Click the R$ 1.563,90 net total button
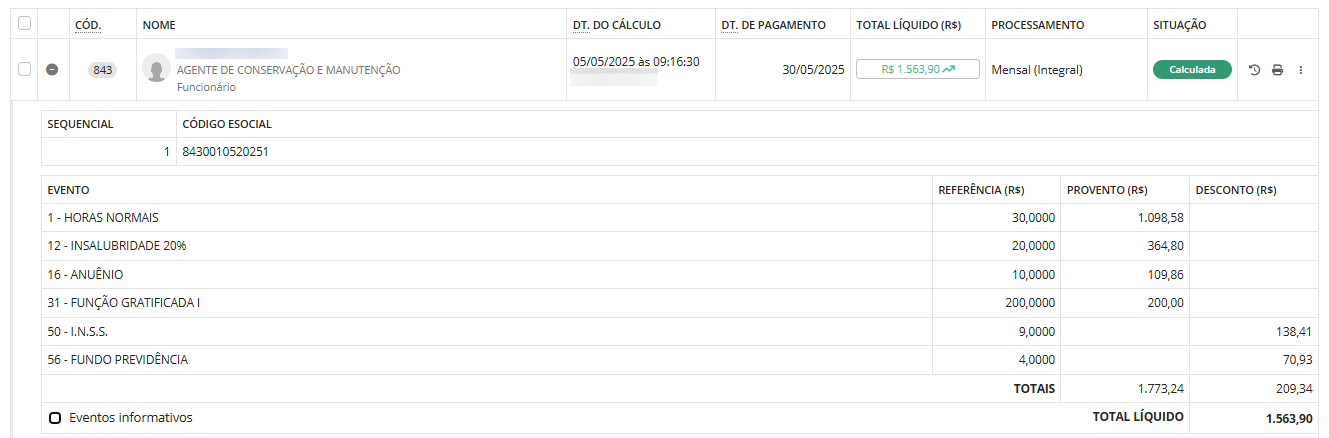This screenshot has height=438, width=1329. coord(917,70)
